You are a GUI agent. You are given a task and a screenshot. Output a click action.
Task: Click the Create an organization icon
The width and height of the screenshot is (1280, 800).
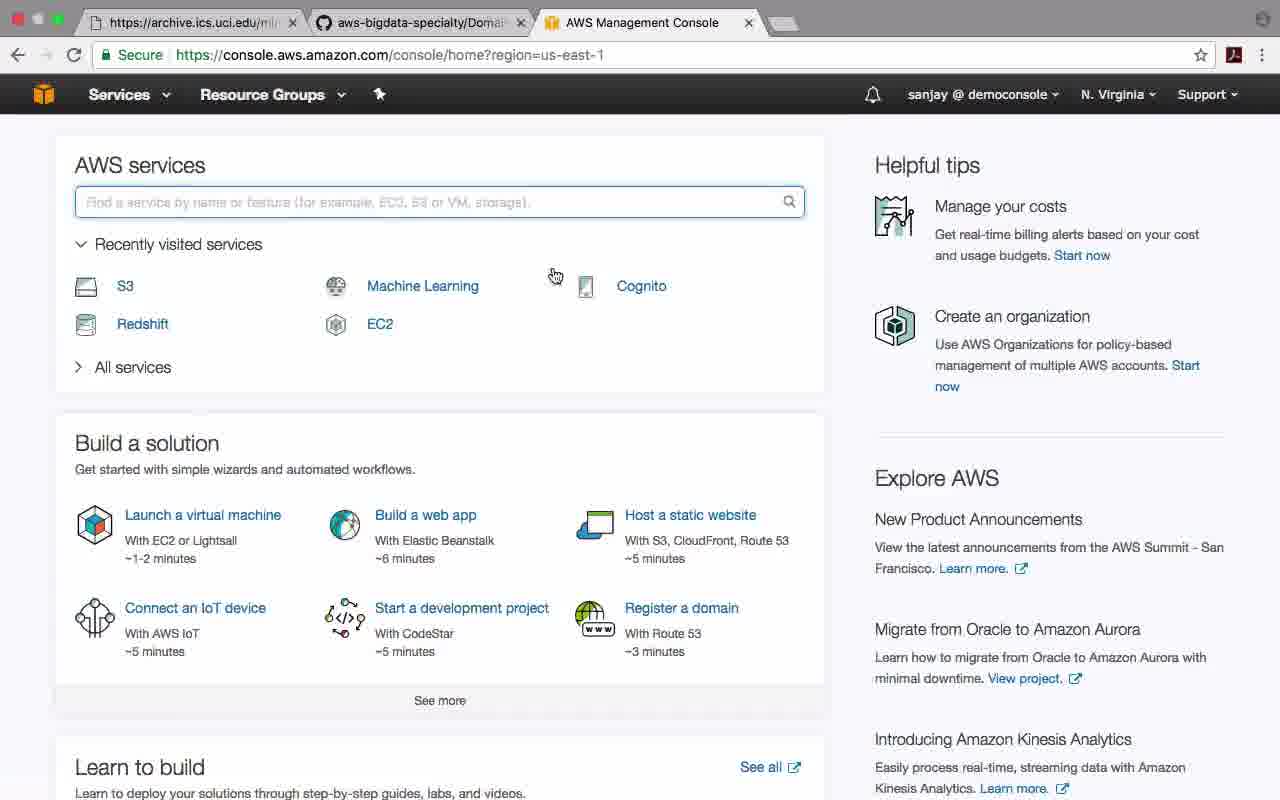[x=895, y=326]
